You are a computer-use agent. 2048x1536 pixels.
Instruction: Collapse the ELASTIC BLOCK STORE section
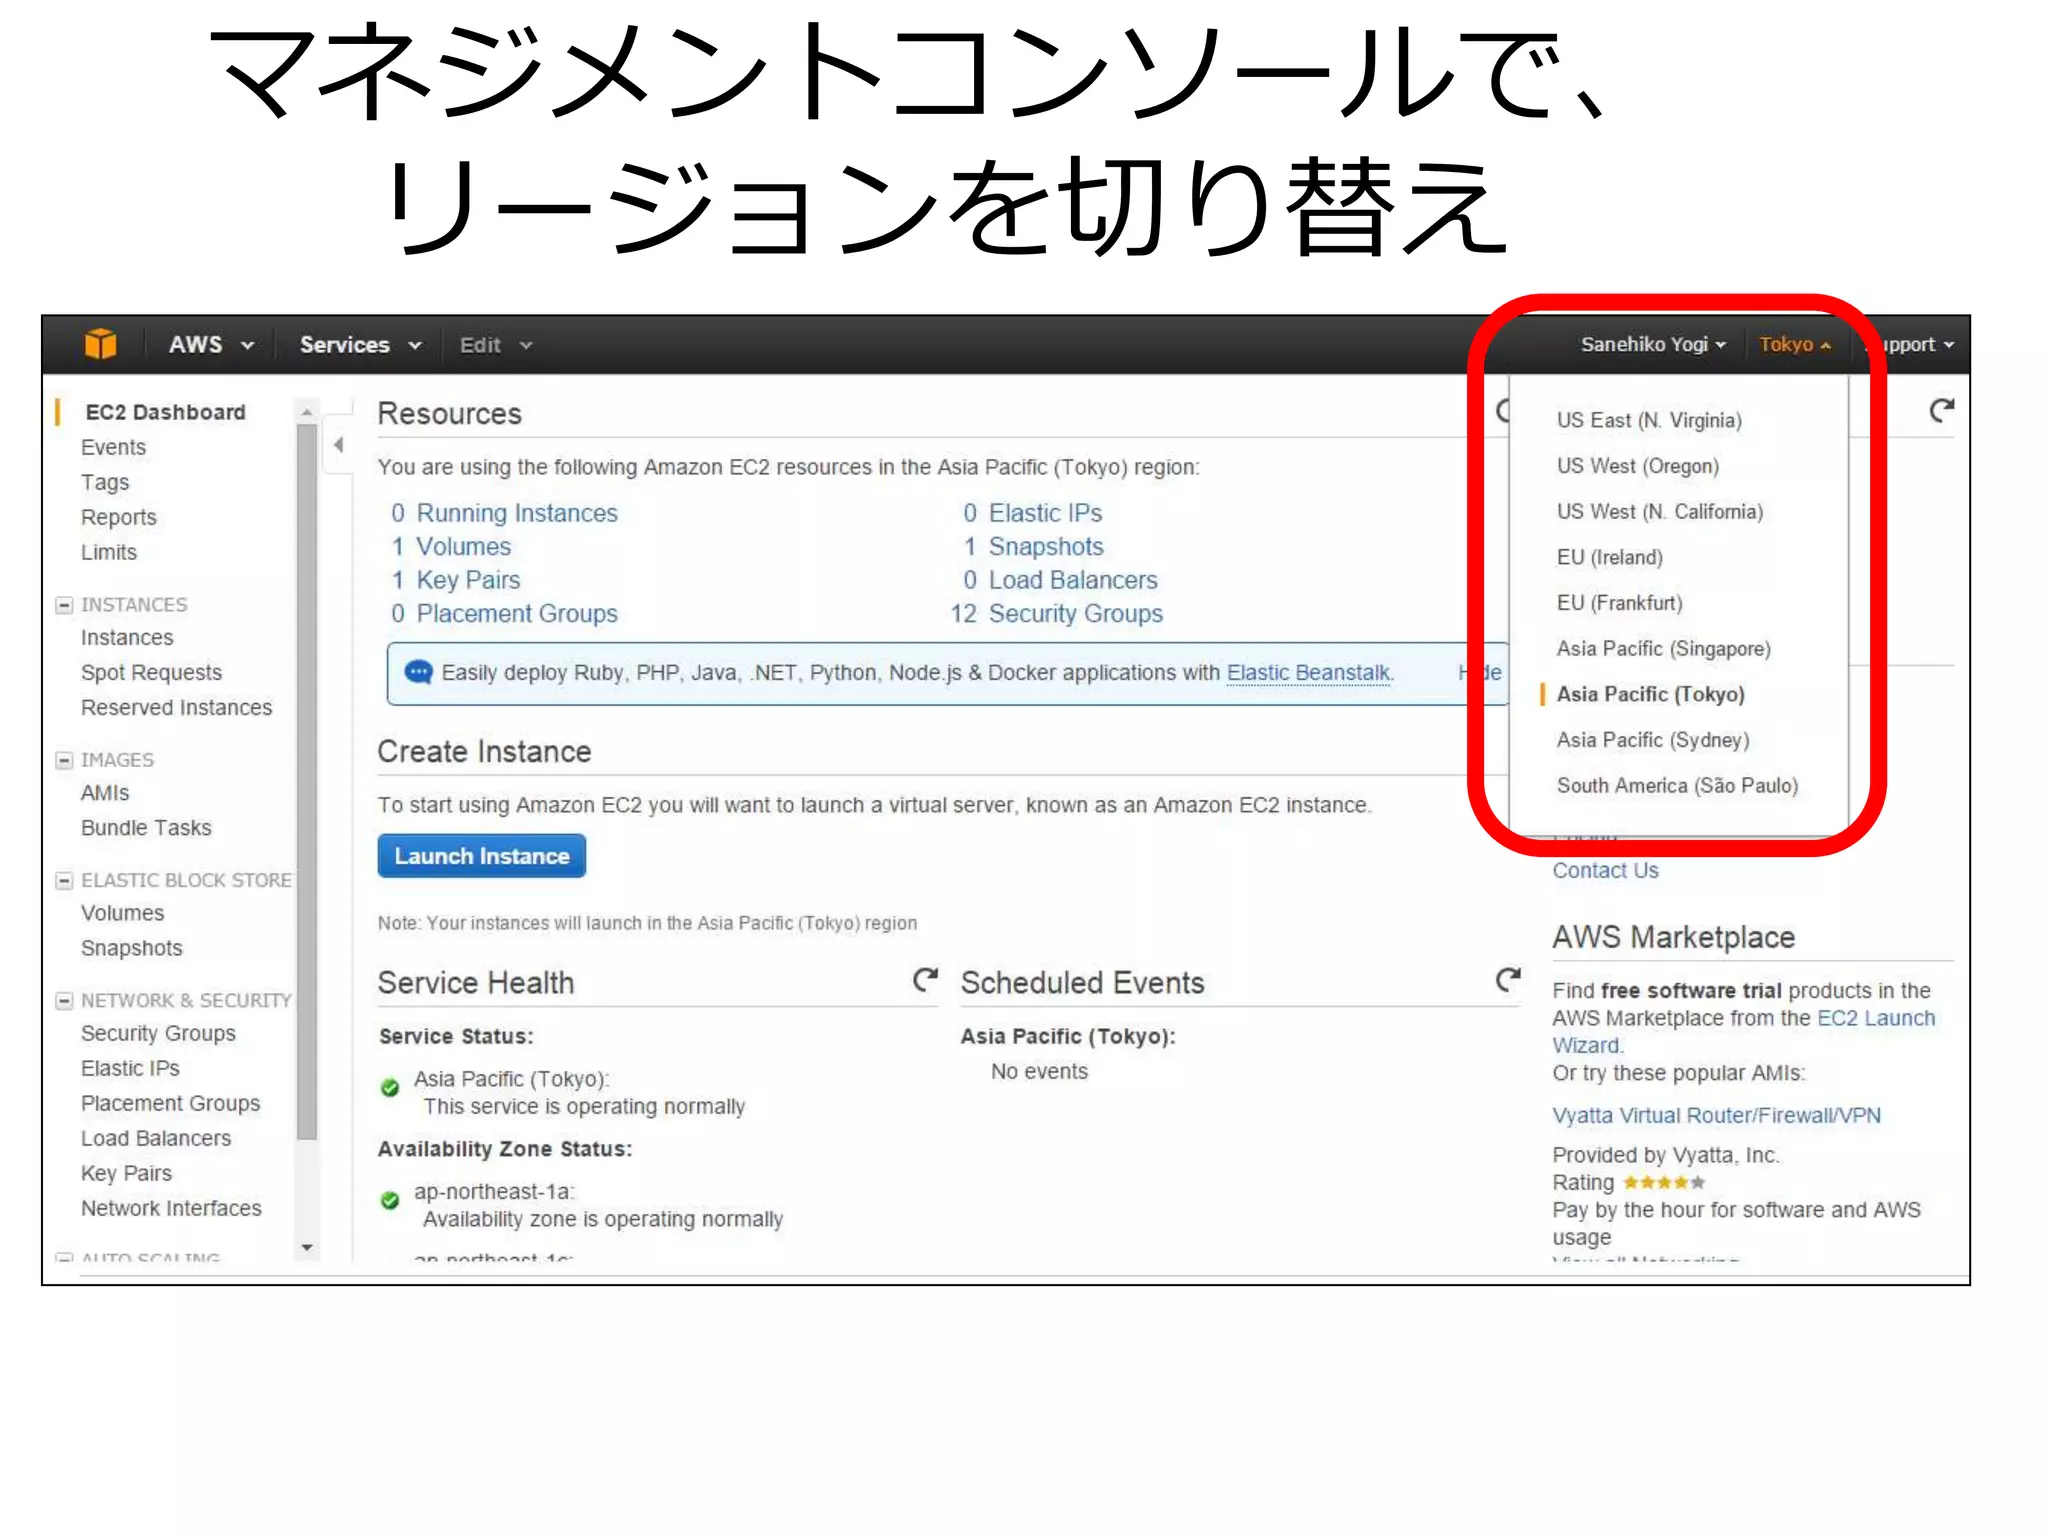[x=64, y=880]
